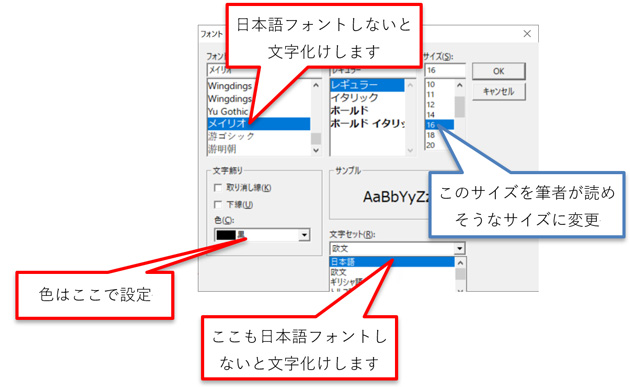Click the black color swatch

(226, 235)
